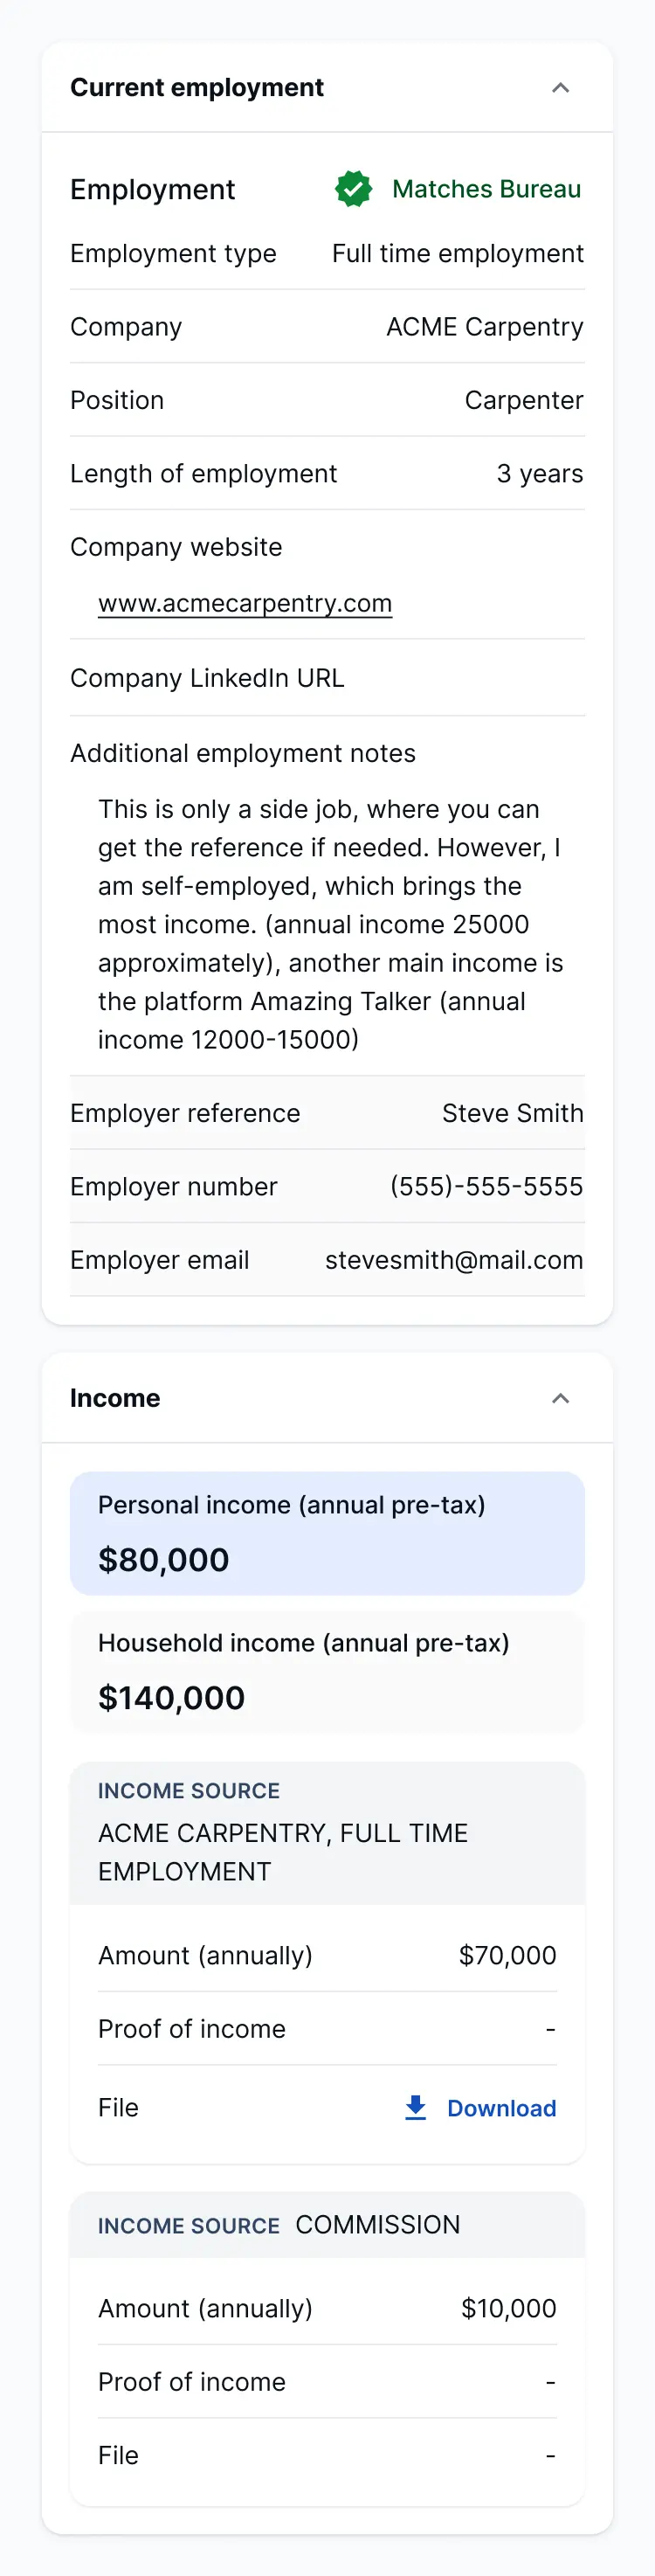Click the green verified checkmark badge
Viewport: 655px width, 2576px height.
[353, 189]
